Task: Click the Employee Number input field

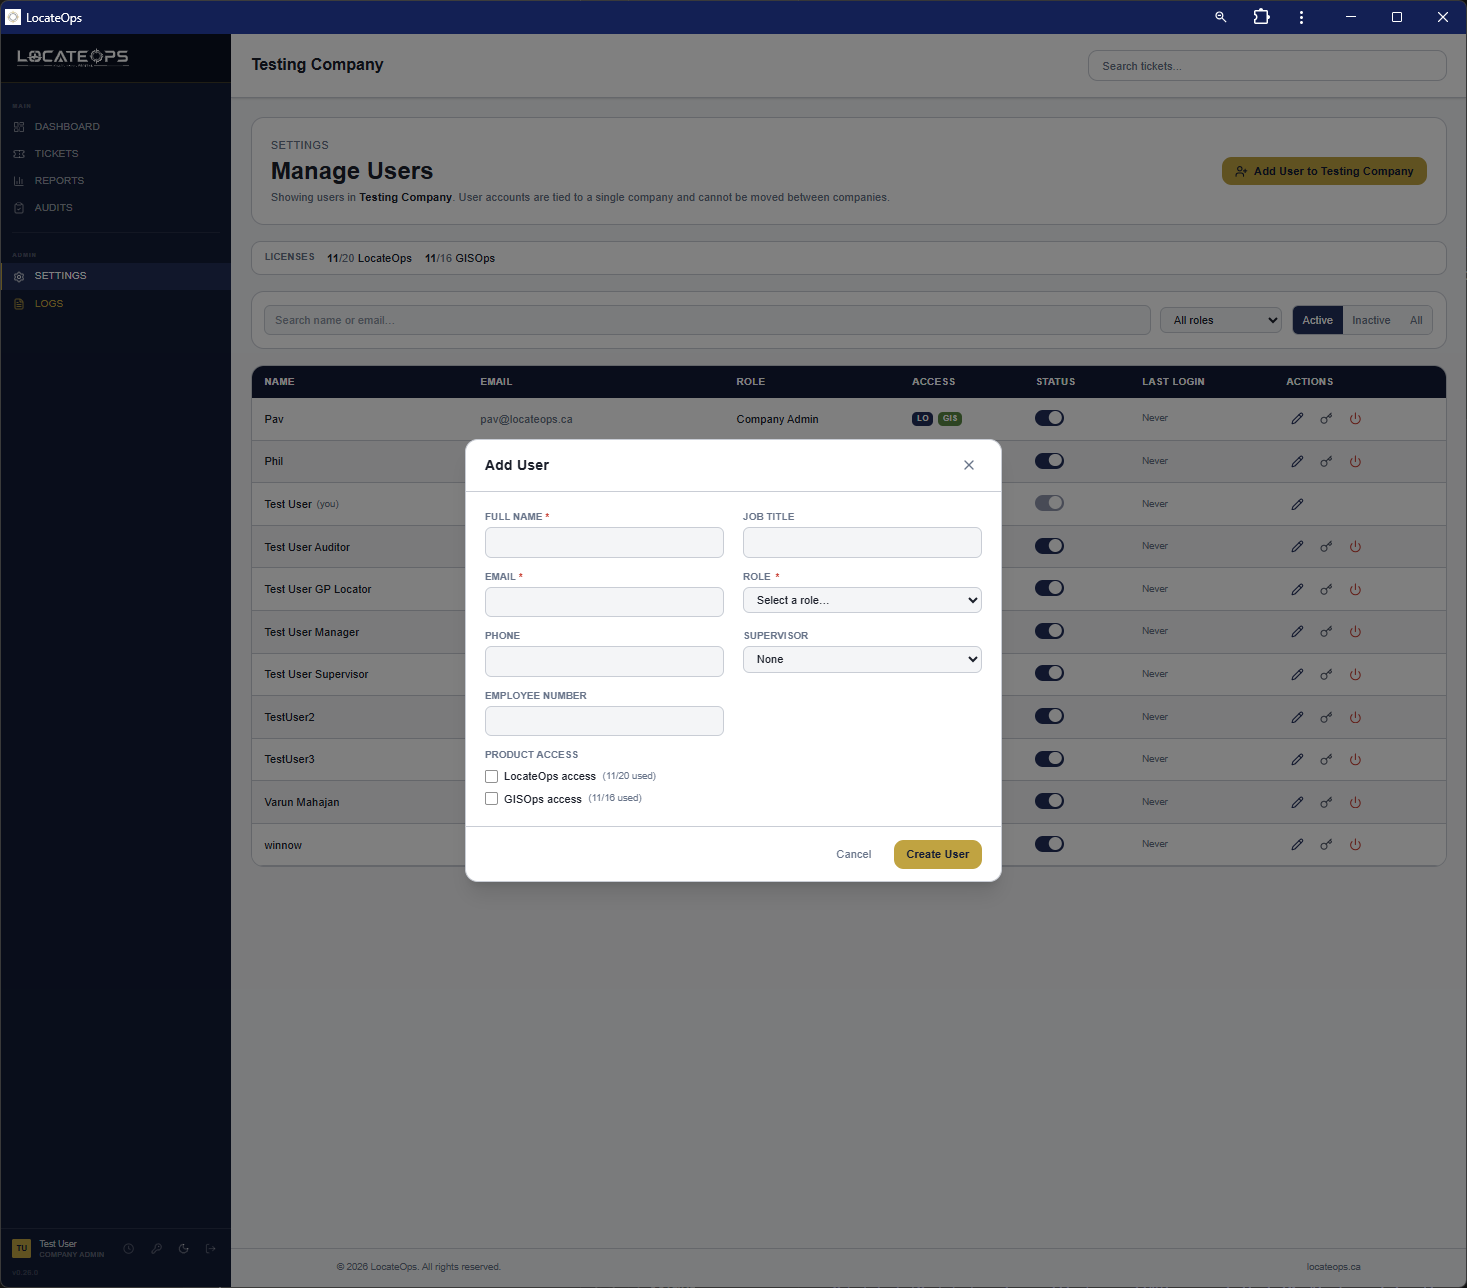Action: [x=604, y=721]
